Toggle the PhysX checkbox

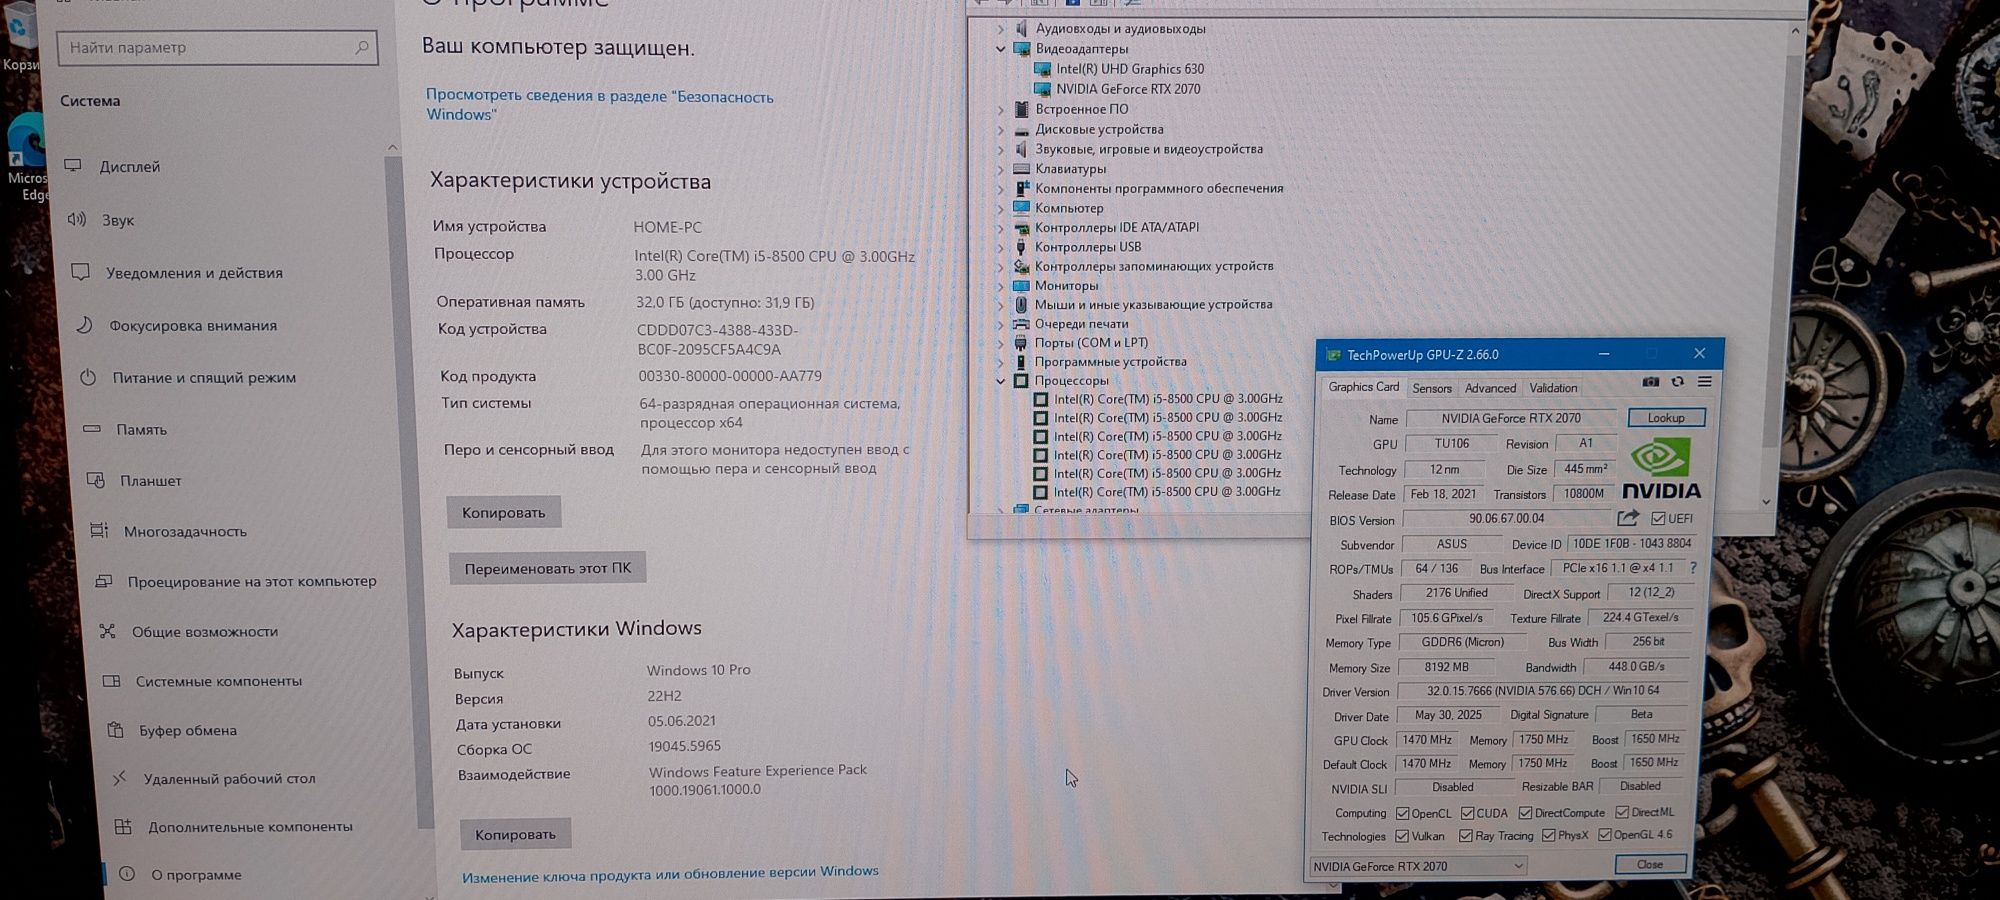click(x=1548, y=835)
